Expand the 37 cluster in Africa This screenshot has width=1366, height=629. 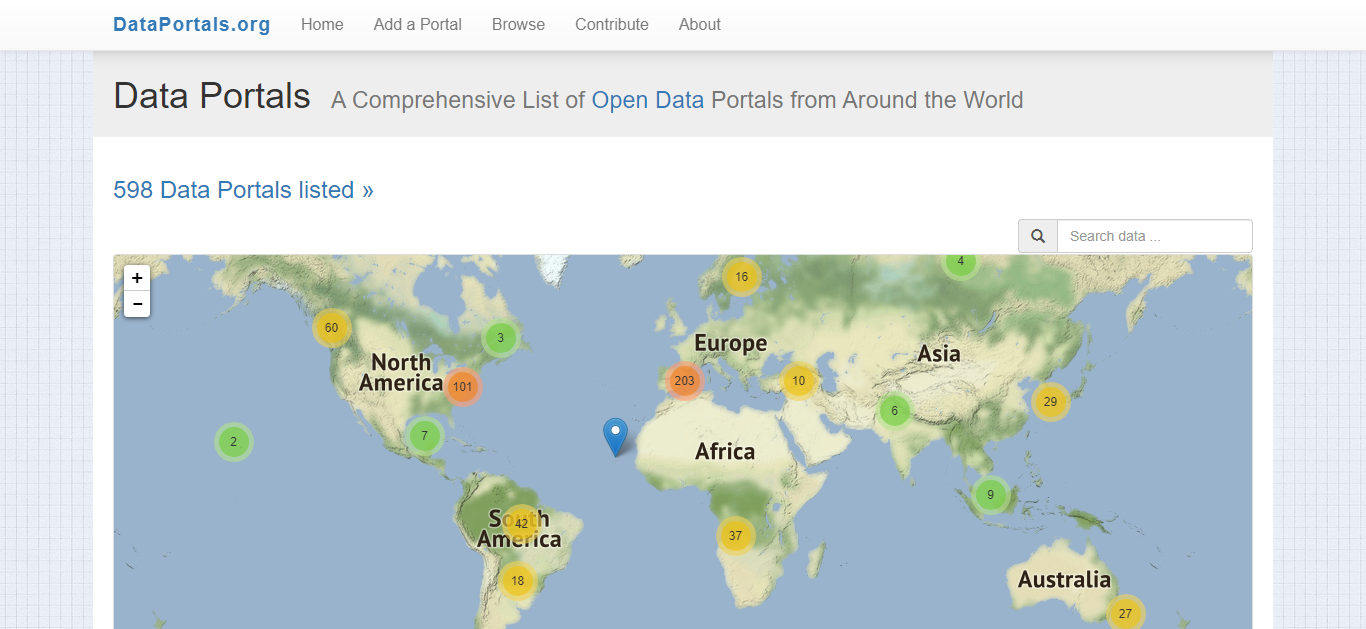click(735, 535)
